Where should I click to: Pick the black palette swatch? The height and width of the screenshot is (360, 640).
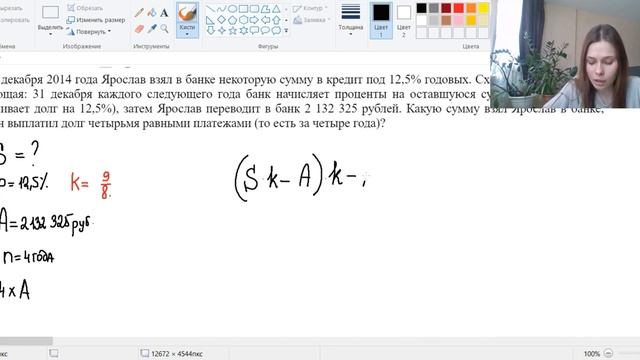click(x=422, y=8)
